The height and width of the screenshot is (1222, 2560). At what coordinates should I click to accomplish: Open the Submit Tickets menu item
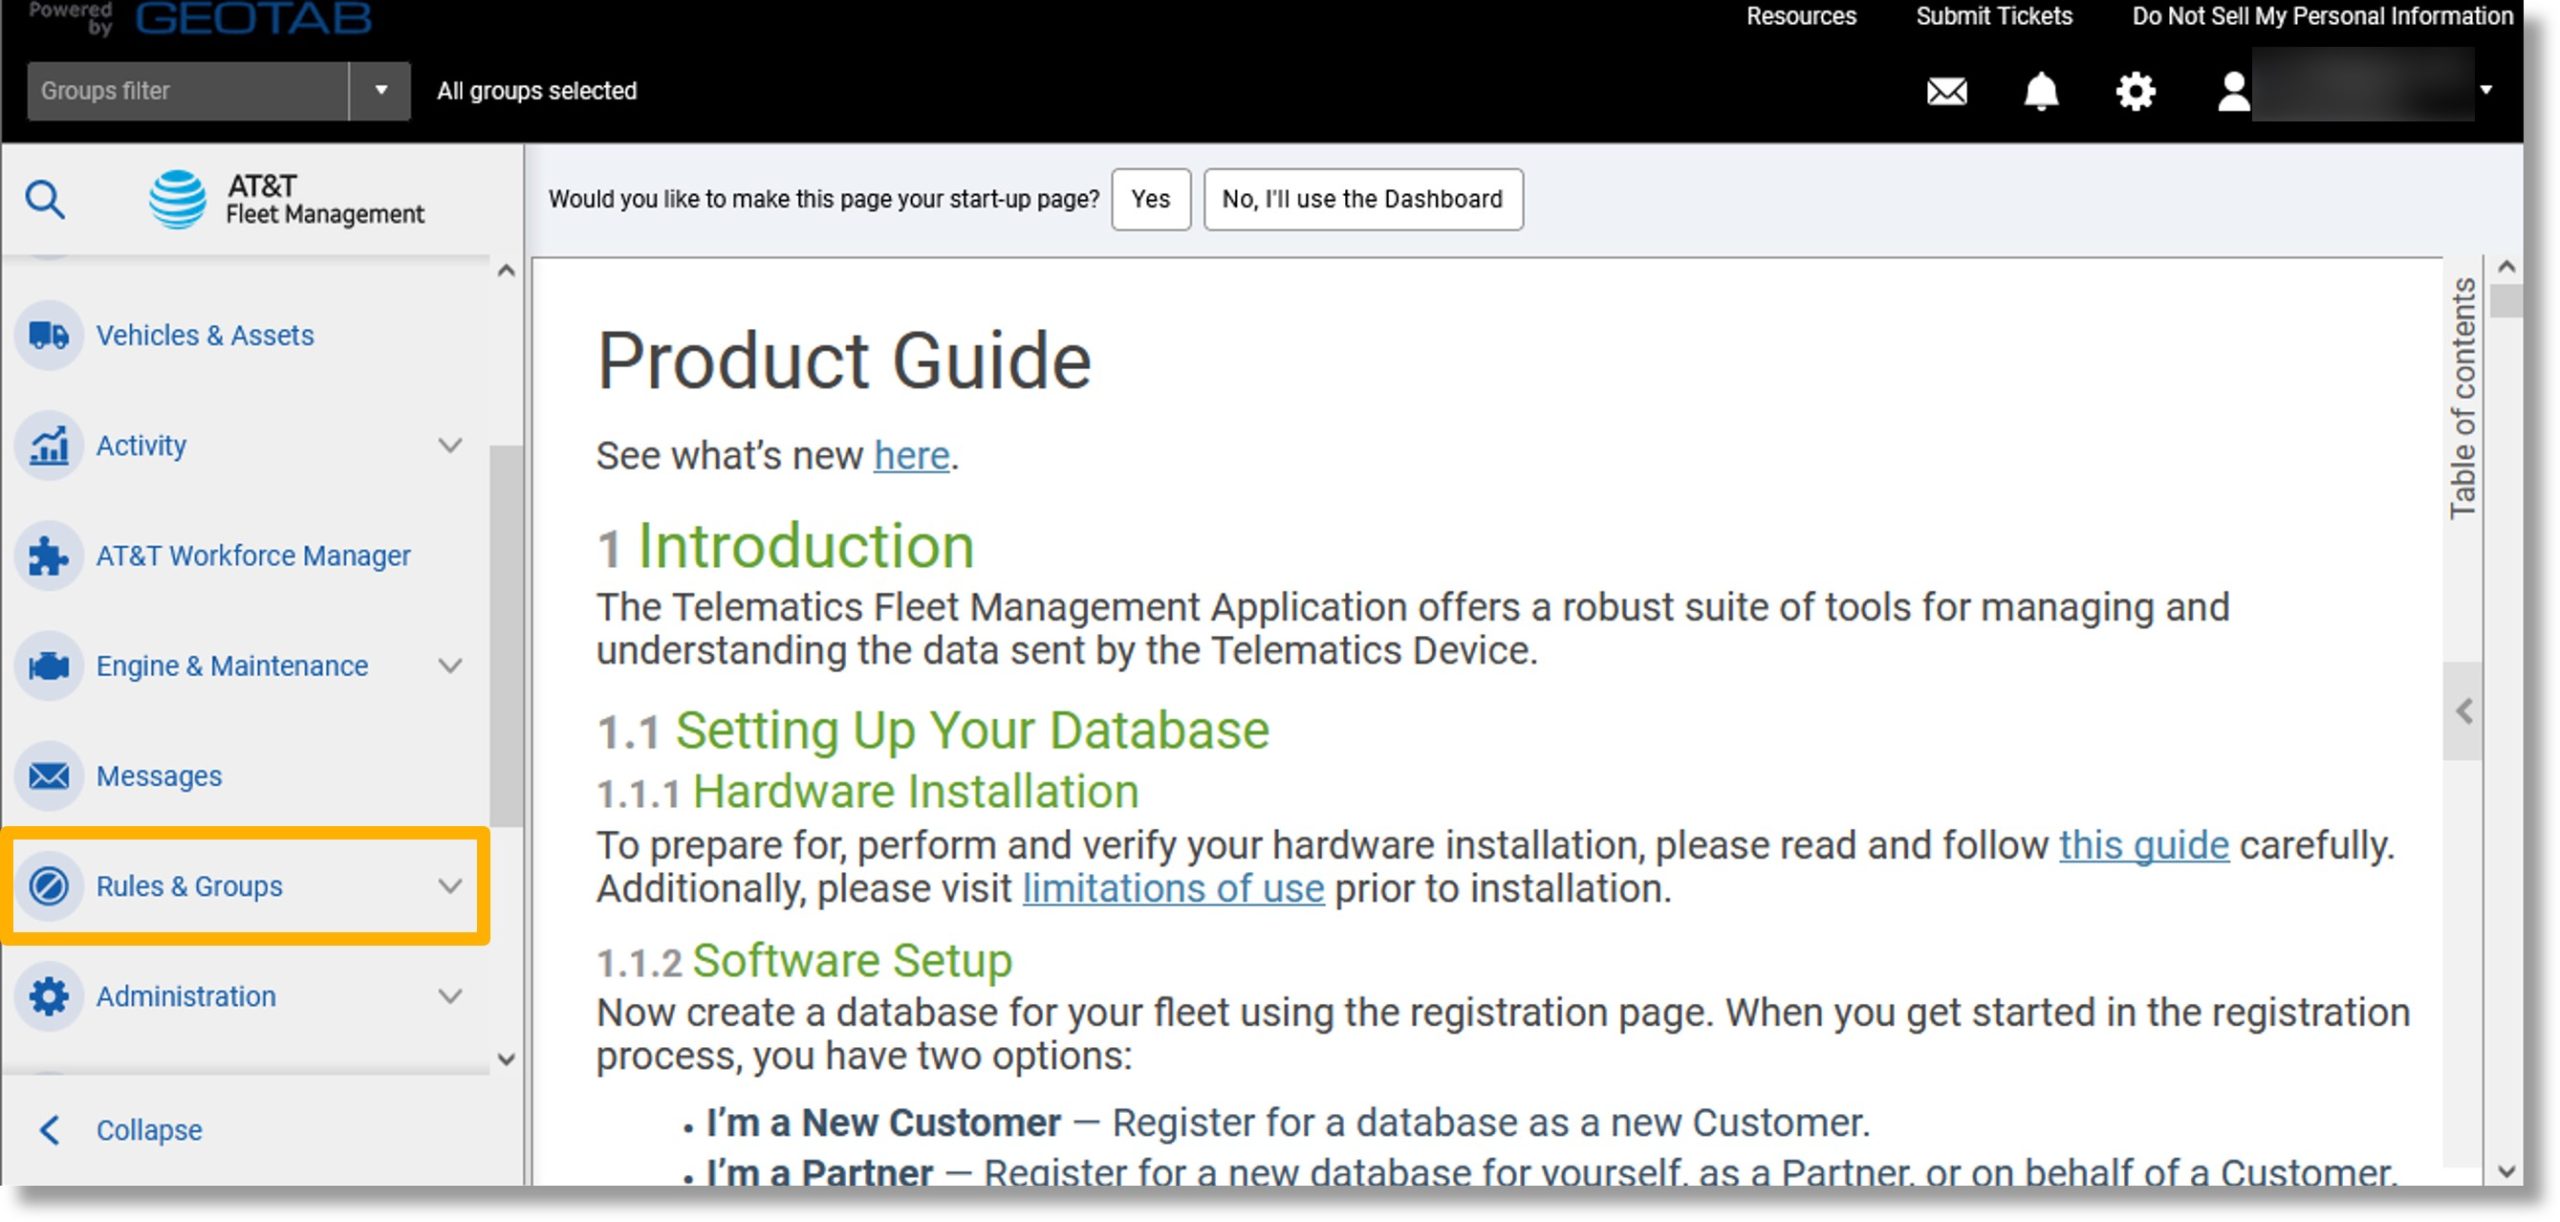pyautogui.click(x=1995, y=18)
